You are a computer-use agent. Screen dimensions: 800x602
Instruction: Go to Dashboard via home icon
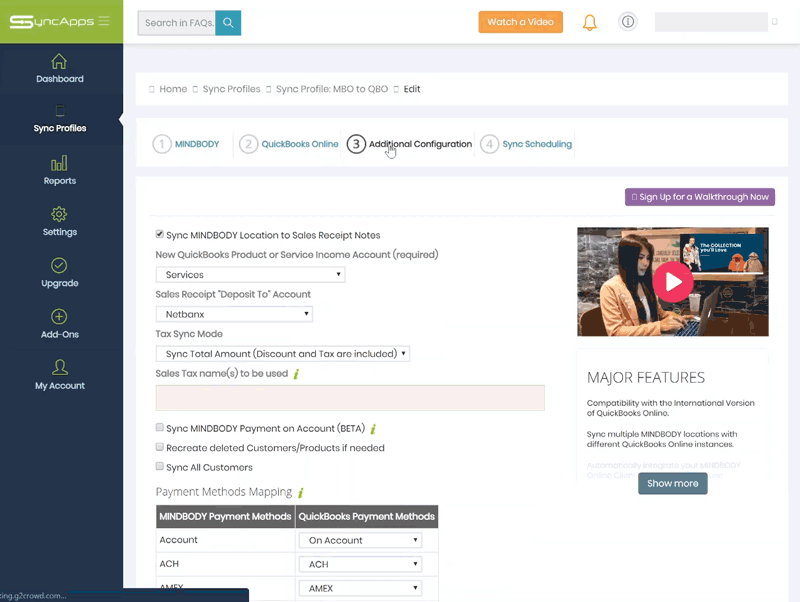pyautogui.click(x=59, y=61)
